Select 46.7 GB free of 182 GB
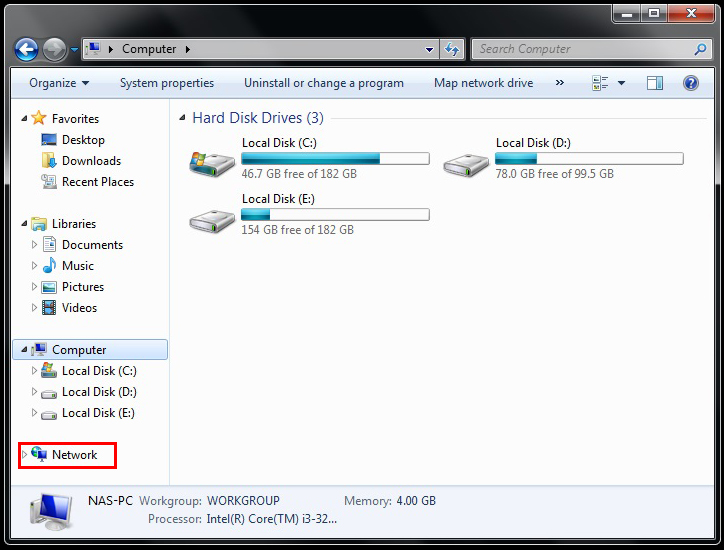724x550 pixels. click(x=299, y=174)
